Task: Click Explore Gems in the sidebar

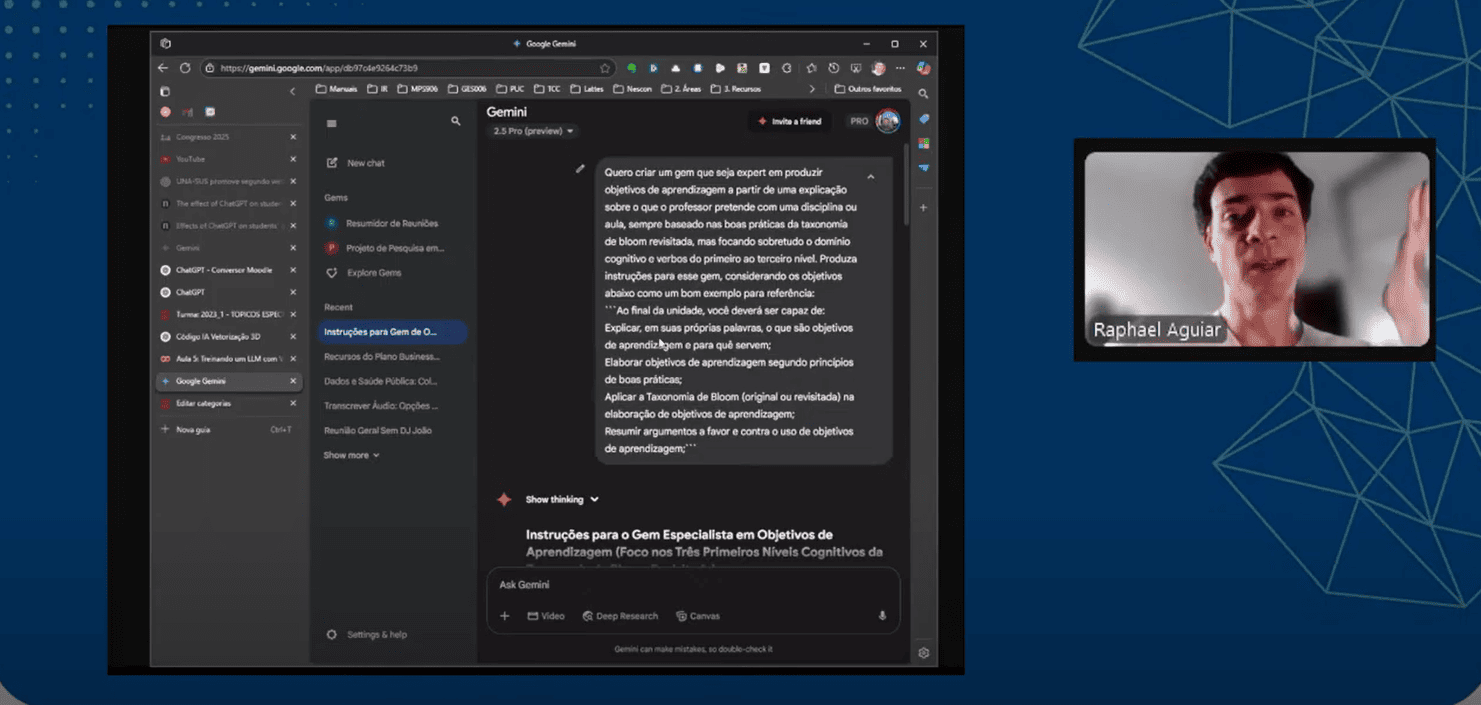Action: (x=364, y=273)
